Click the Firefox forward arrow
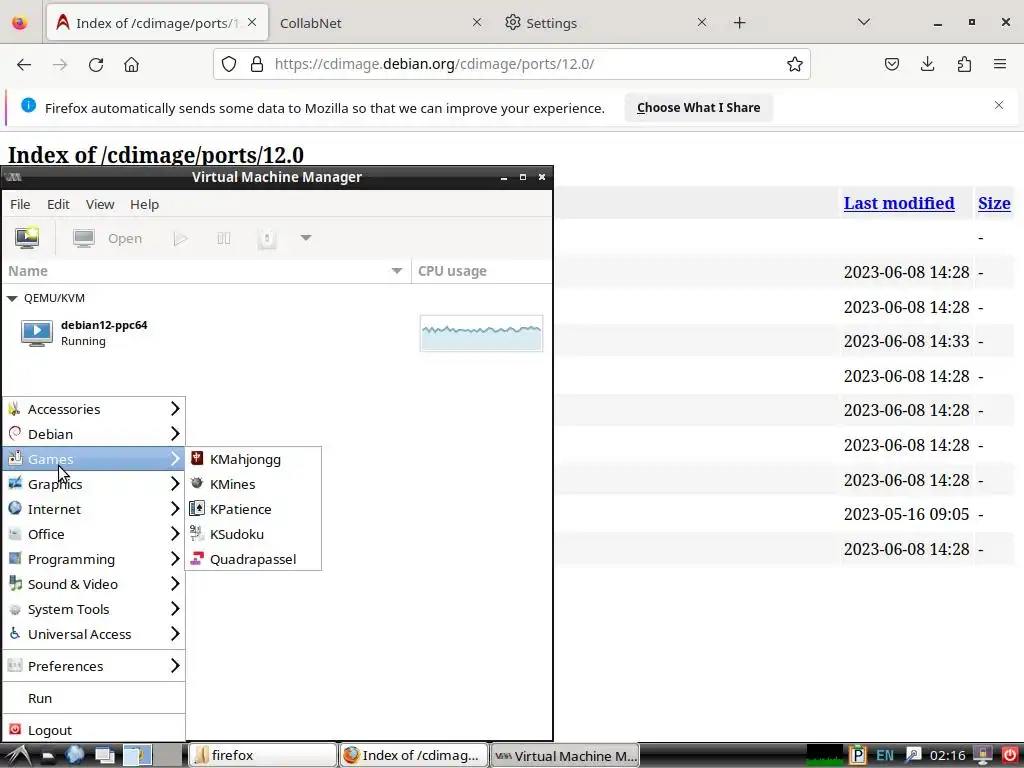The height and width of the screenshot is (768, 1024). 60,64
